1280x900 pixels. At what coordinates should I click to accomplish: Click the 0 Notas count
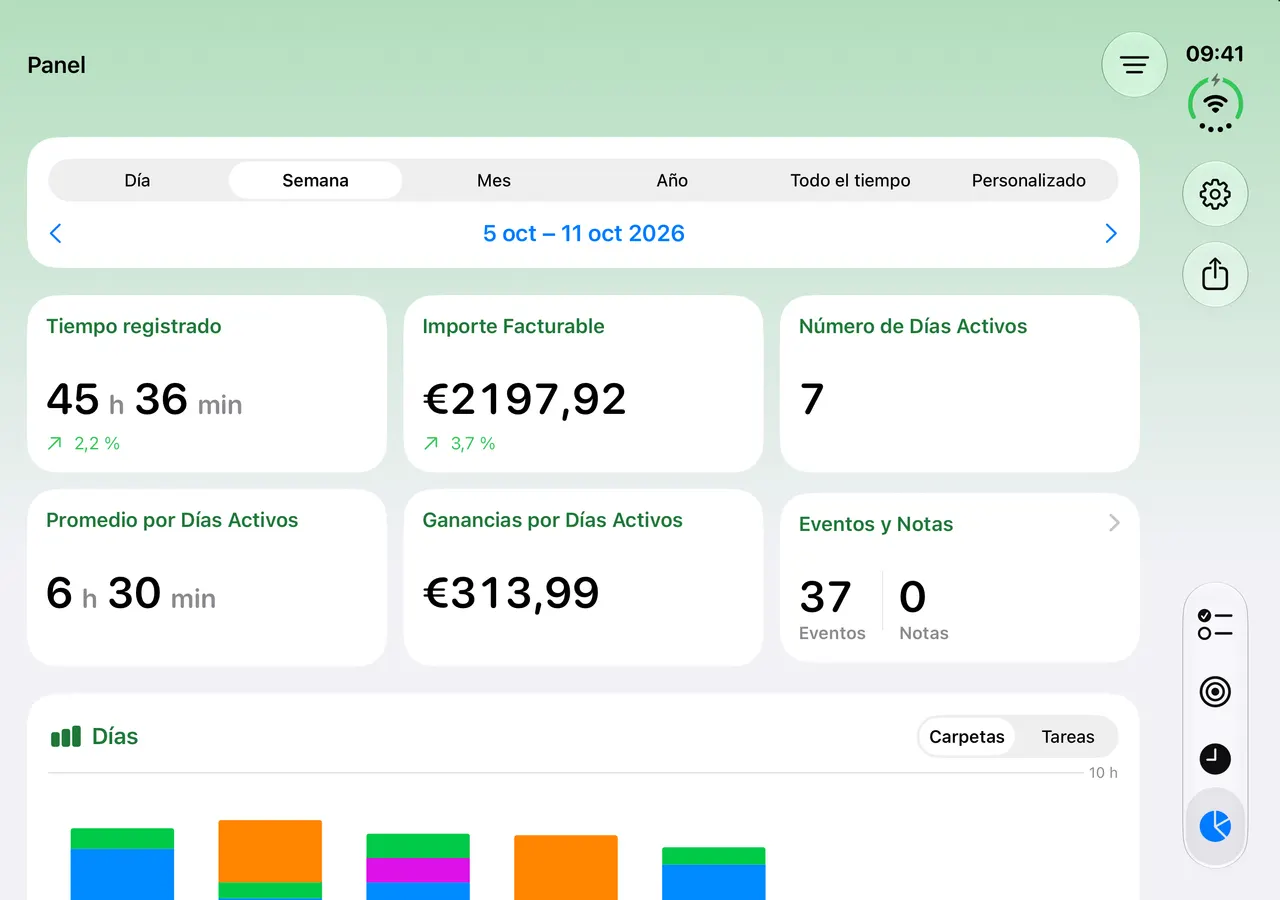point(923,609)
